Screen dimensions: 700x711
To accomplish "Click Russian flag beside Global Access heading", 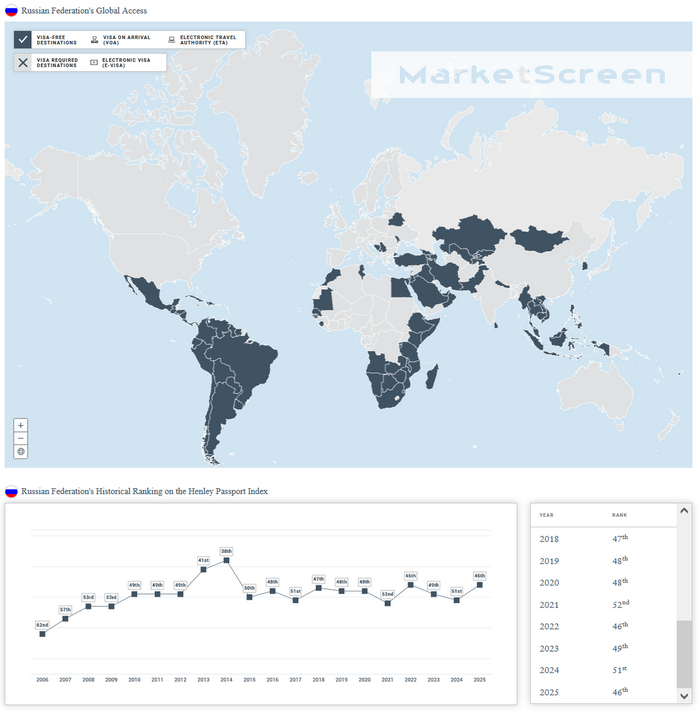I will click(x=11, y=10).
